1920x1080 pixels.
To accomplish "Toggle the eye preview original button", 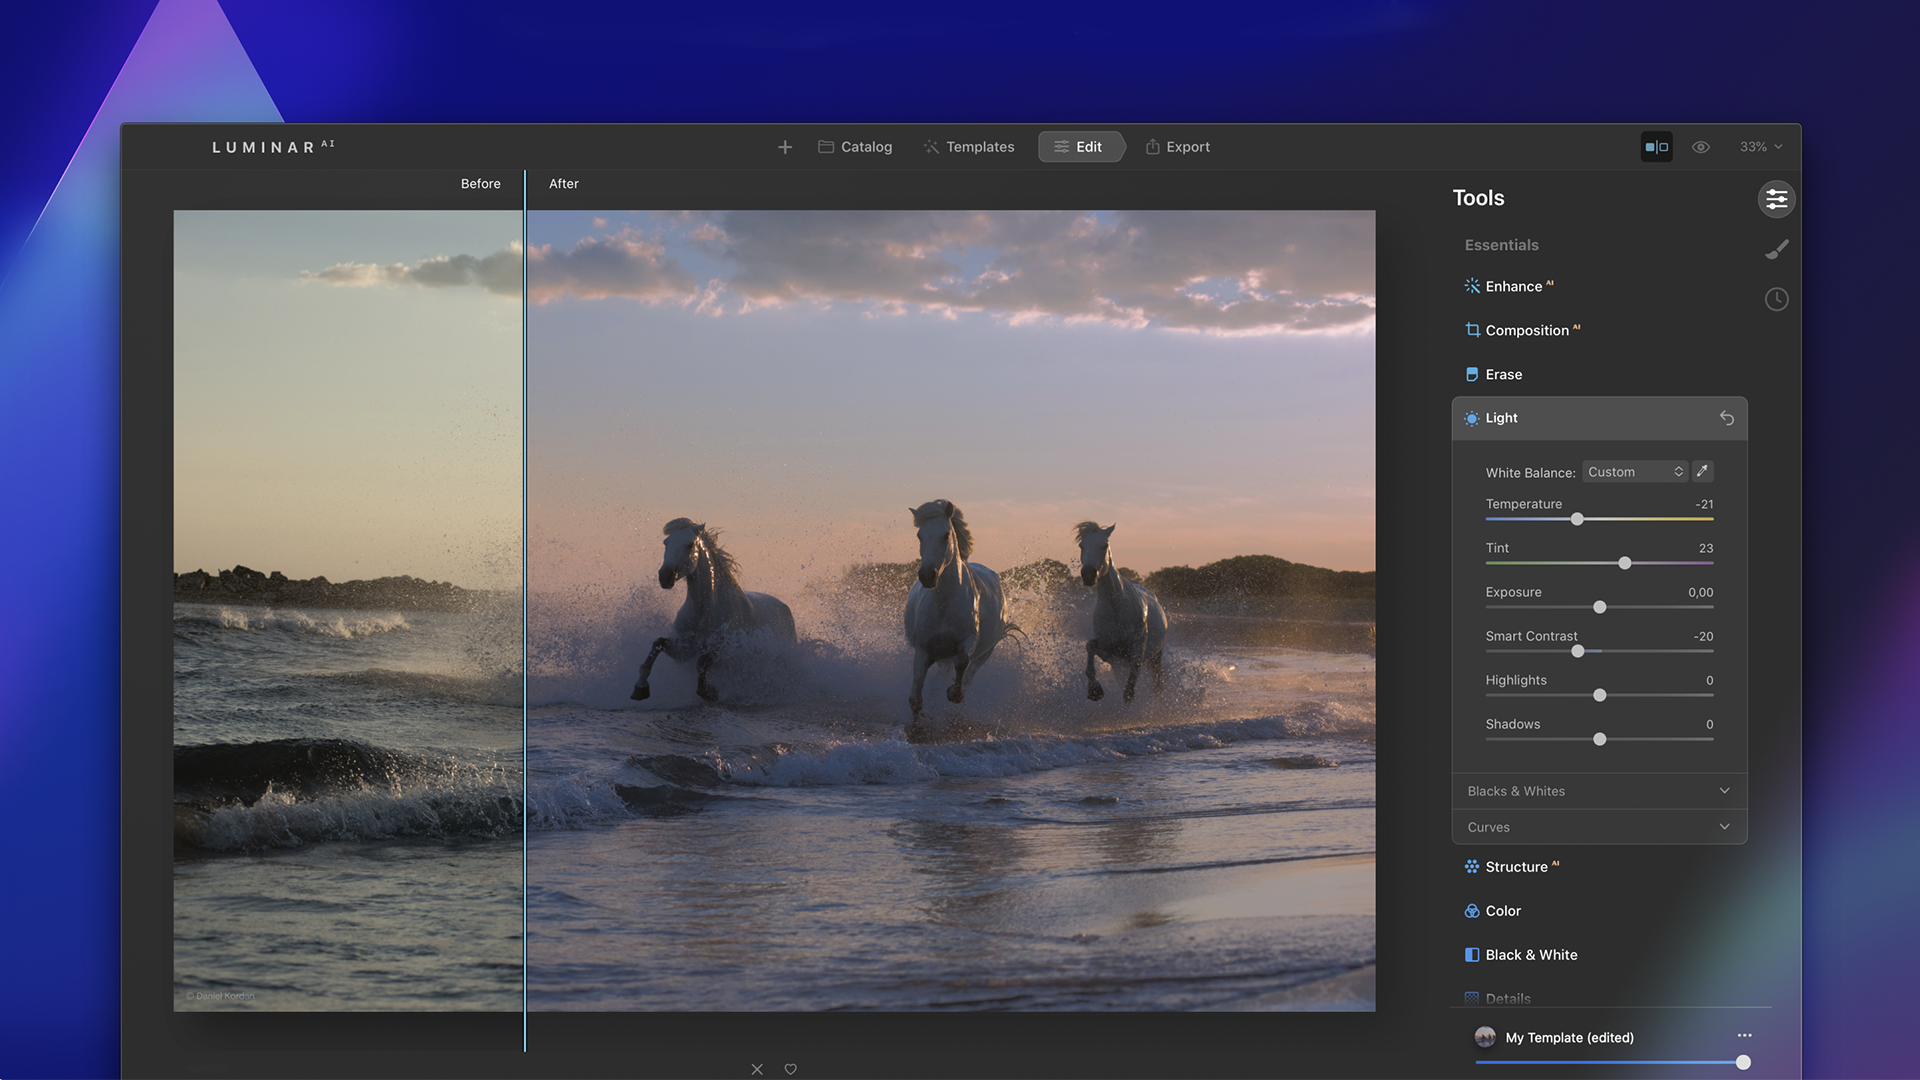I will (1700, 147).
